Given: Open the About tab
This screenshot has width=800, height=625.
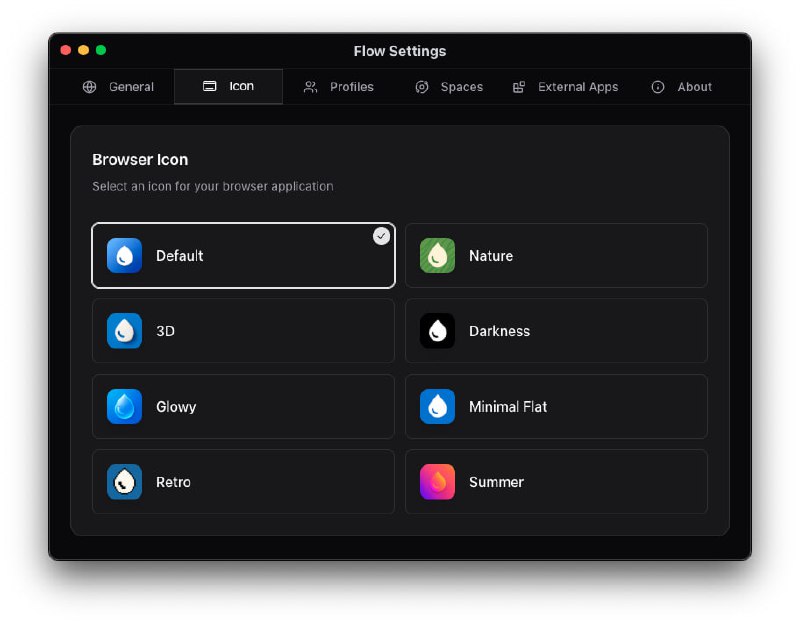Looking at the screenshot, I should click(x=680, y=87).
